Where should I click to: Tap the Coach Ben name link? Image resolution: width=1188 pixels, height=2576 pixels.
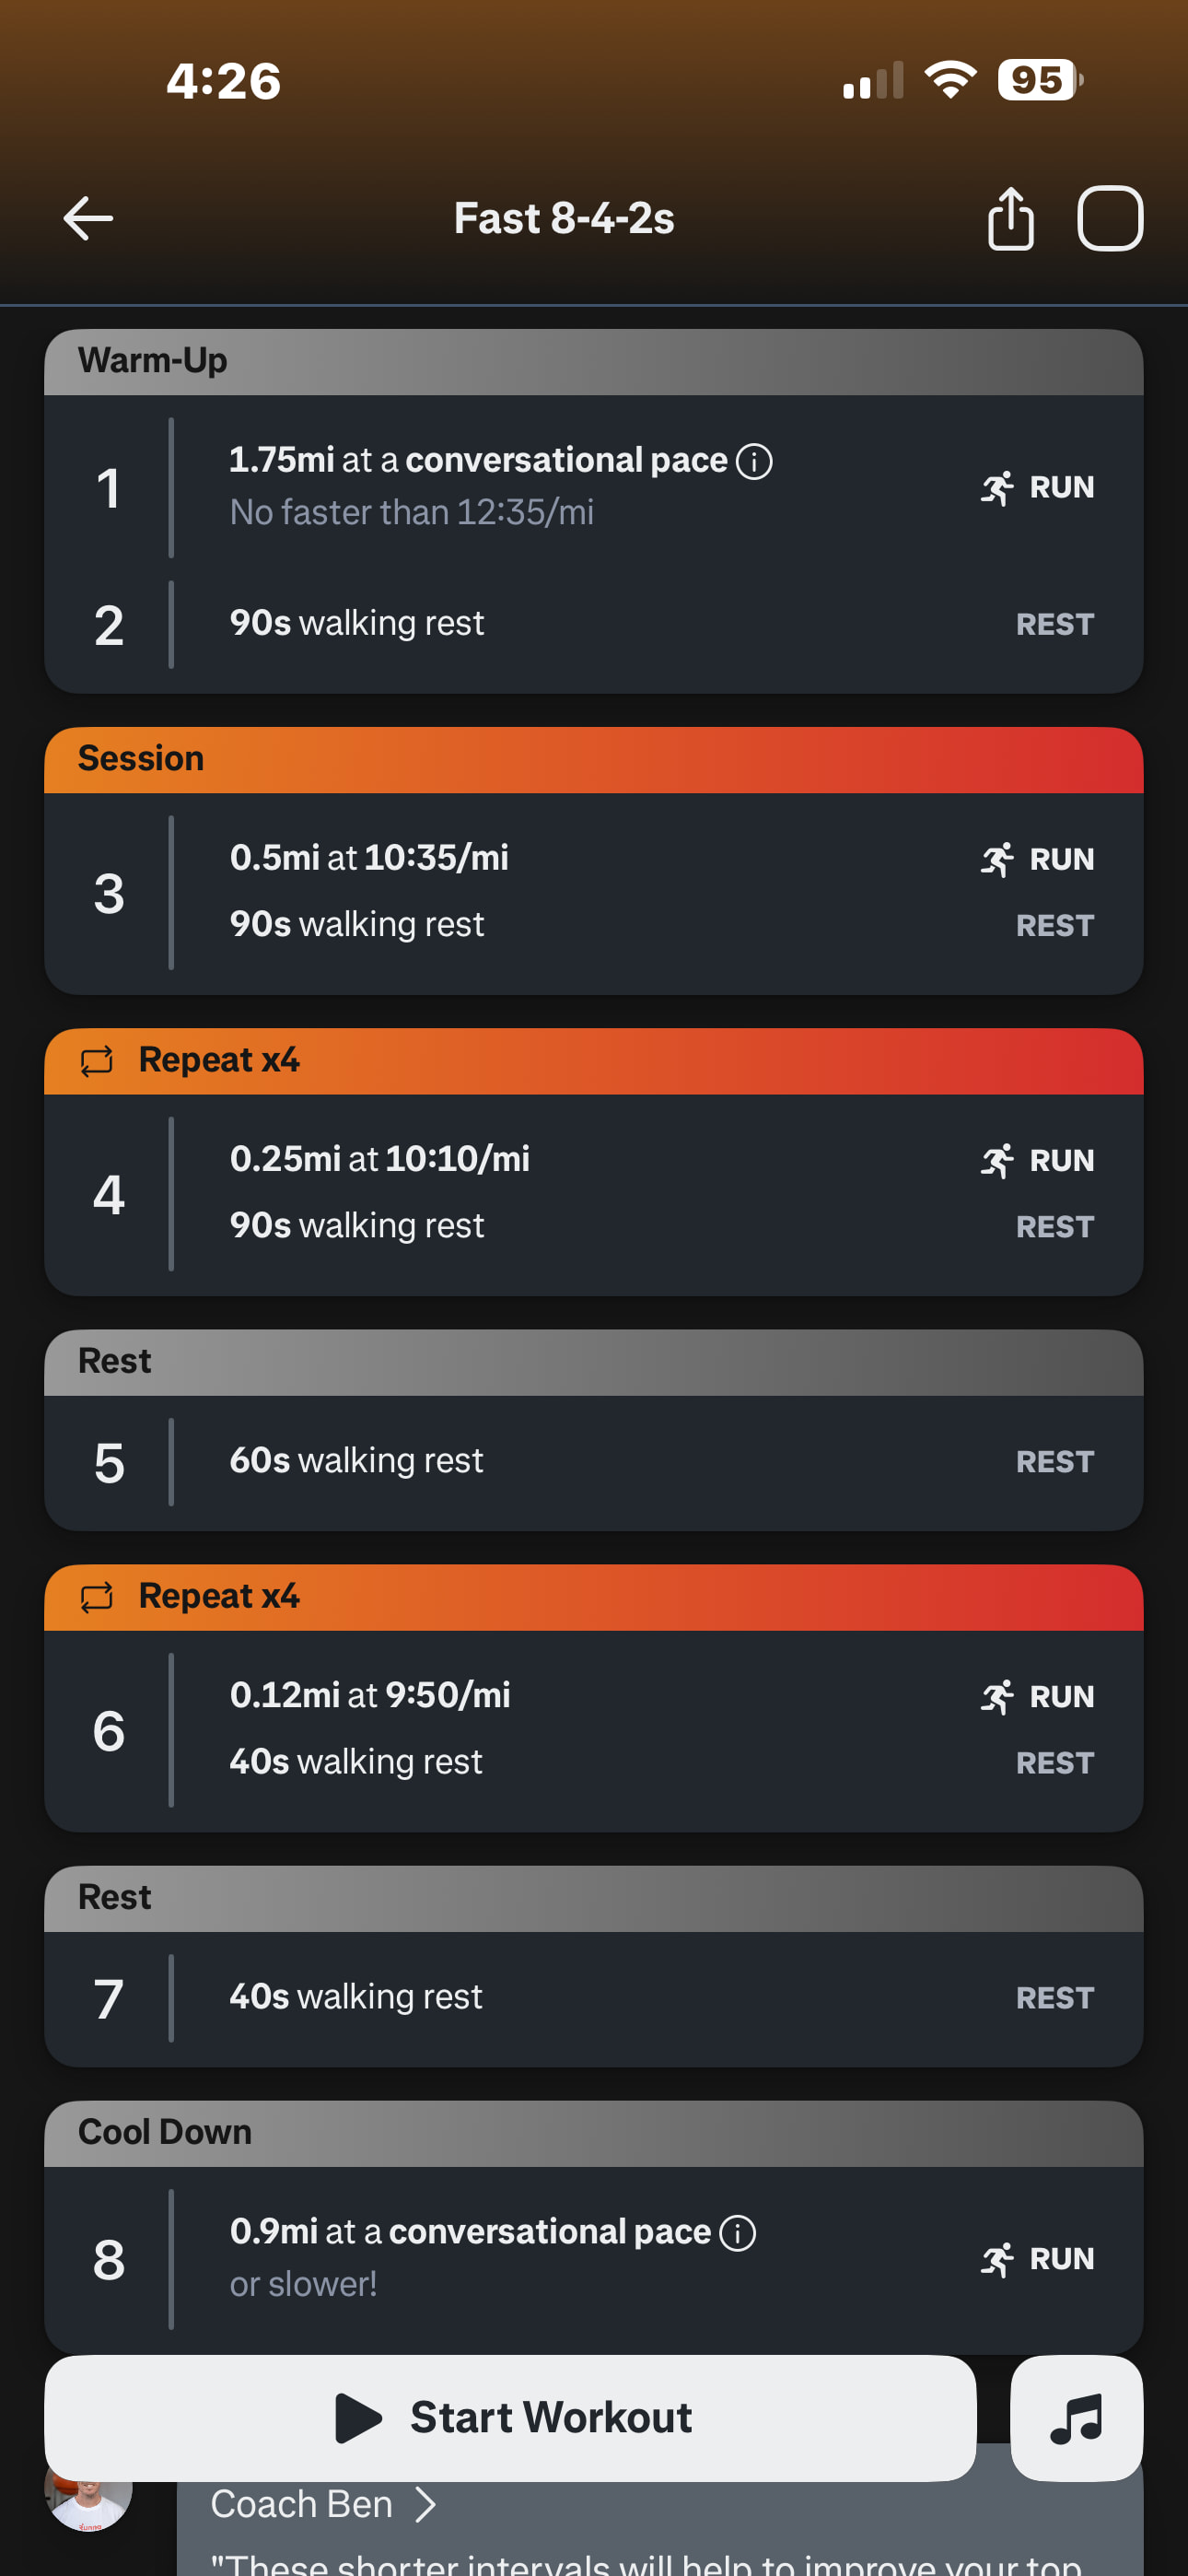pyautogui.click(x=301, y=2504)
